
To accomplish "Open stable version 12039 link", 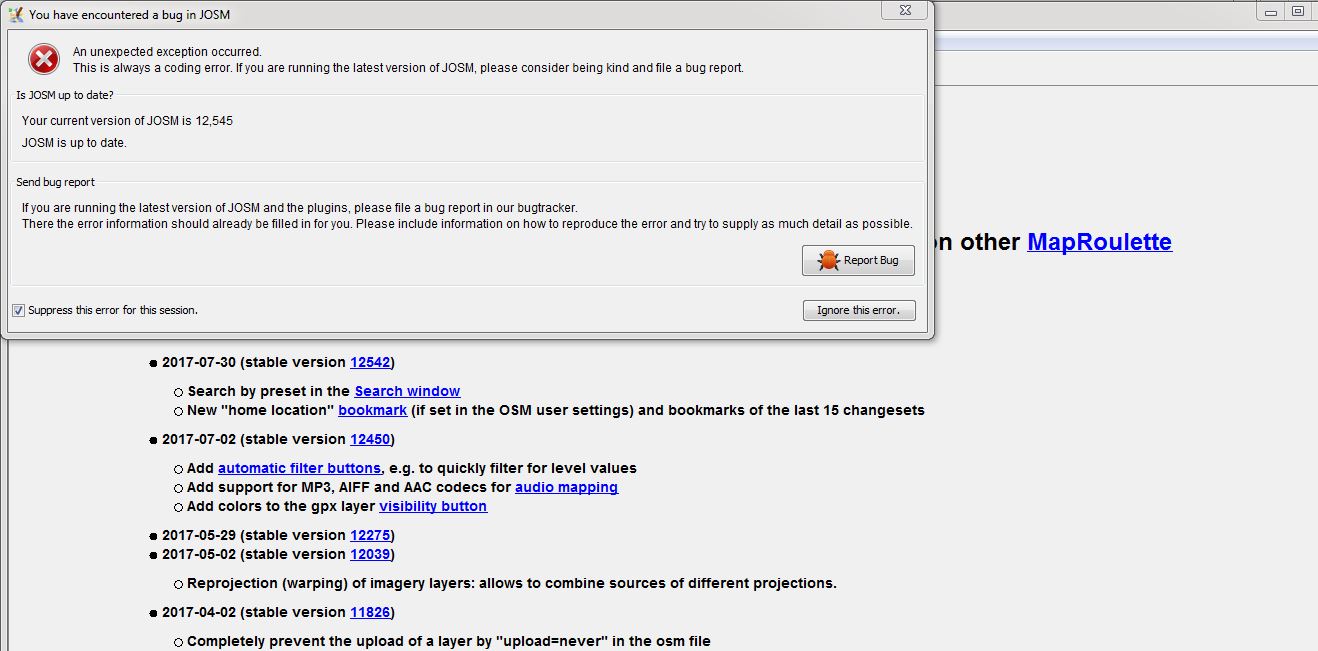I will [x=370, y=555].
